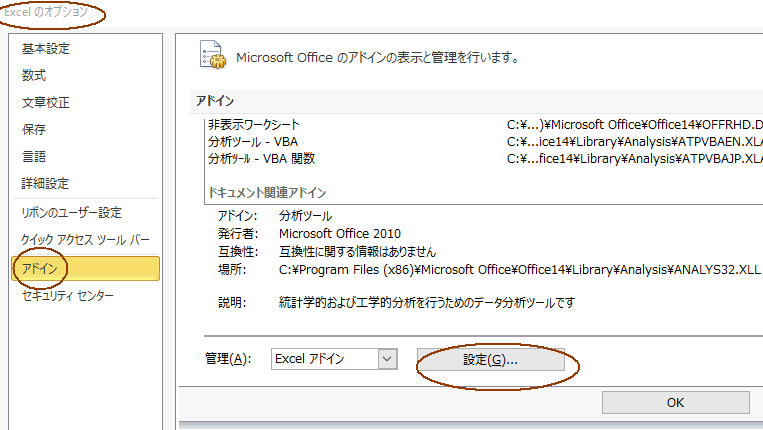The height and width of the screenshot is (430, 763).
Task: Select クイック アクセス ツール バー category
Action: pyautogui.click(x=85, y=240)
